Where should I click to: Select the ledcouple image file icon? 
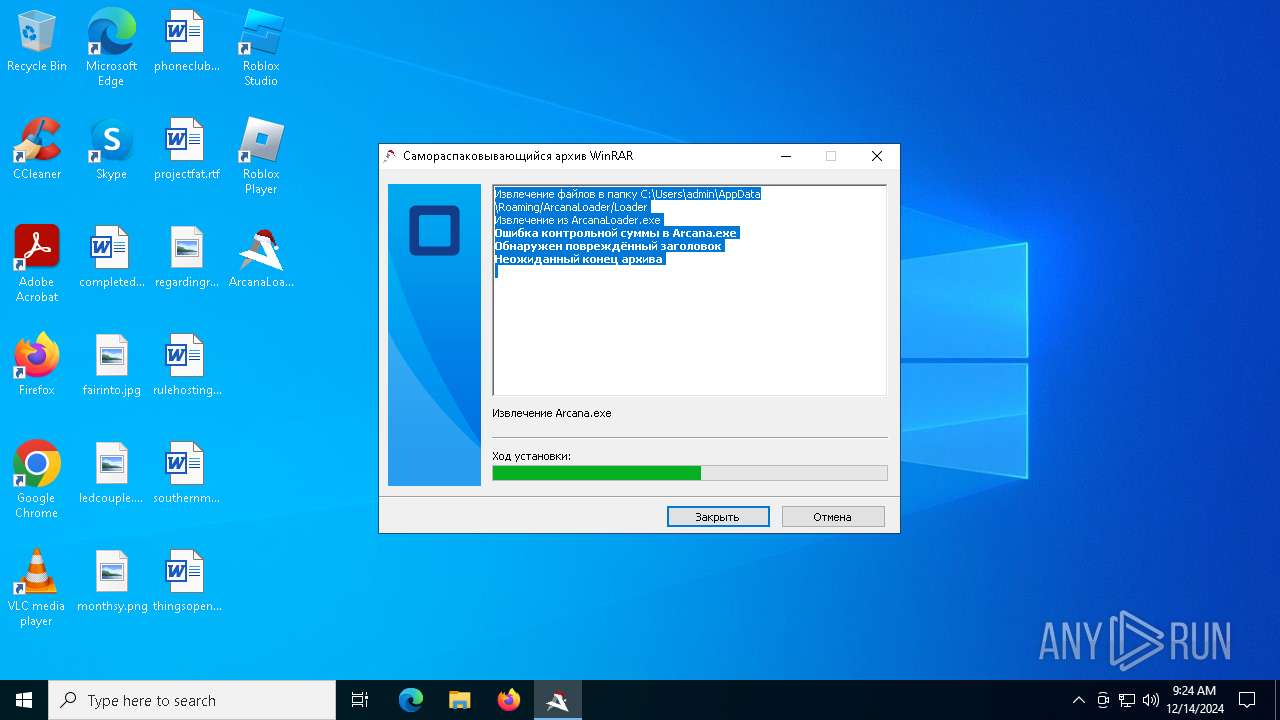tap(111, 472)
